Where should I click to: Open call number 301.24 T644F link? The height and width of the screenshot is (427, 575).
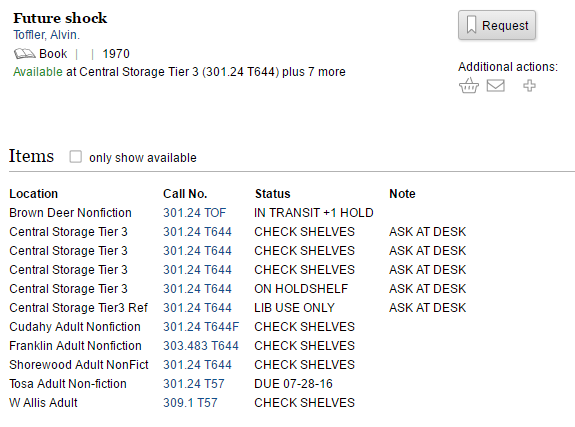point(201,327)
